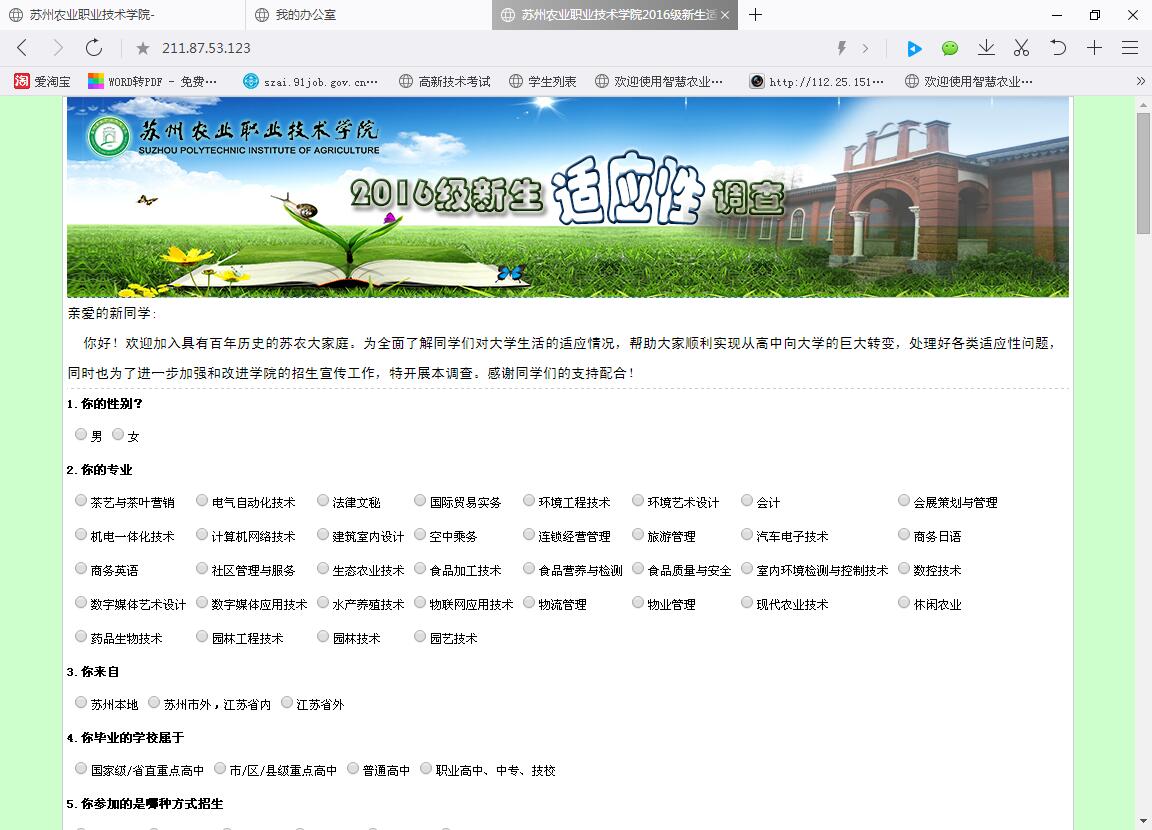
Task: Open a new tab with plus button
Action: (755, 15)
